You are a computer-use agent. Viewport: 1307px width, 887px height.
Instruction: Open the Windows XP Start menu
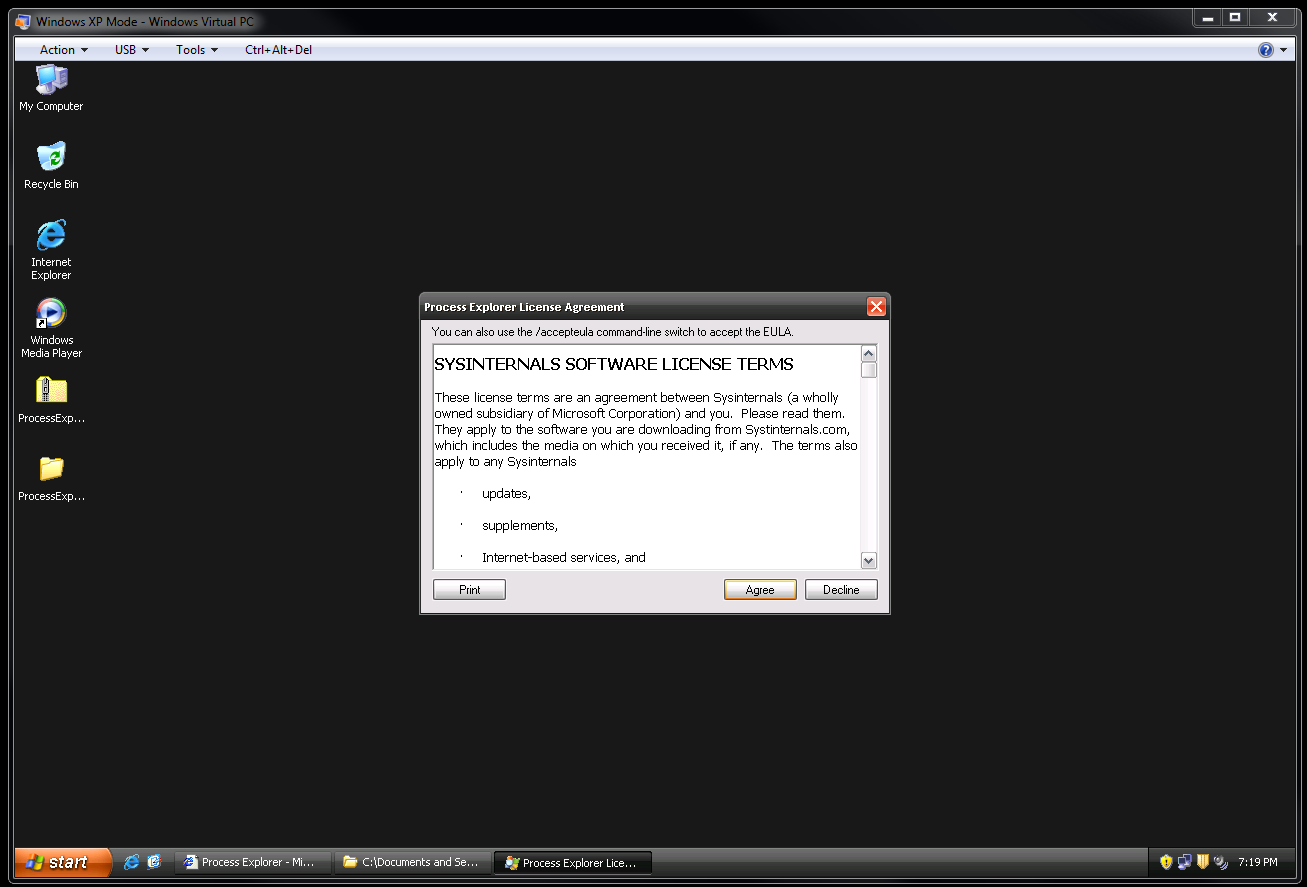click(62, 862)
